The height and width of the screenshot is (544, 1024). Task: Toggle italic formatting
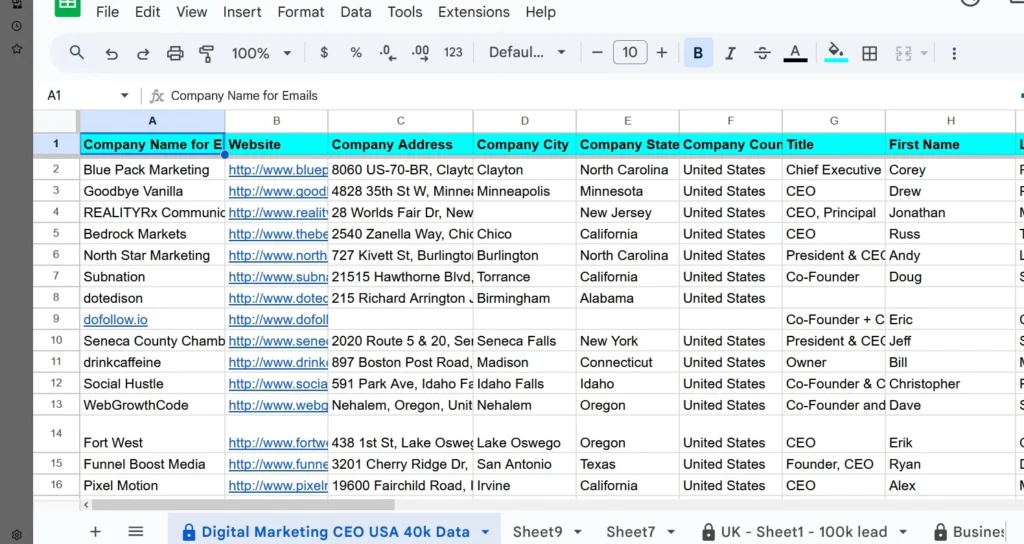click(730, 53)
